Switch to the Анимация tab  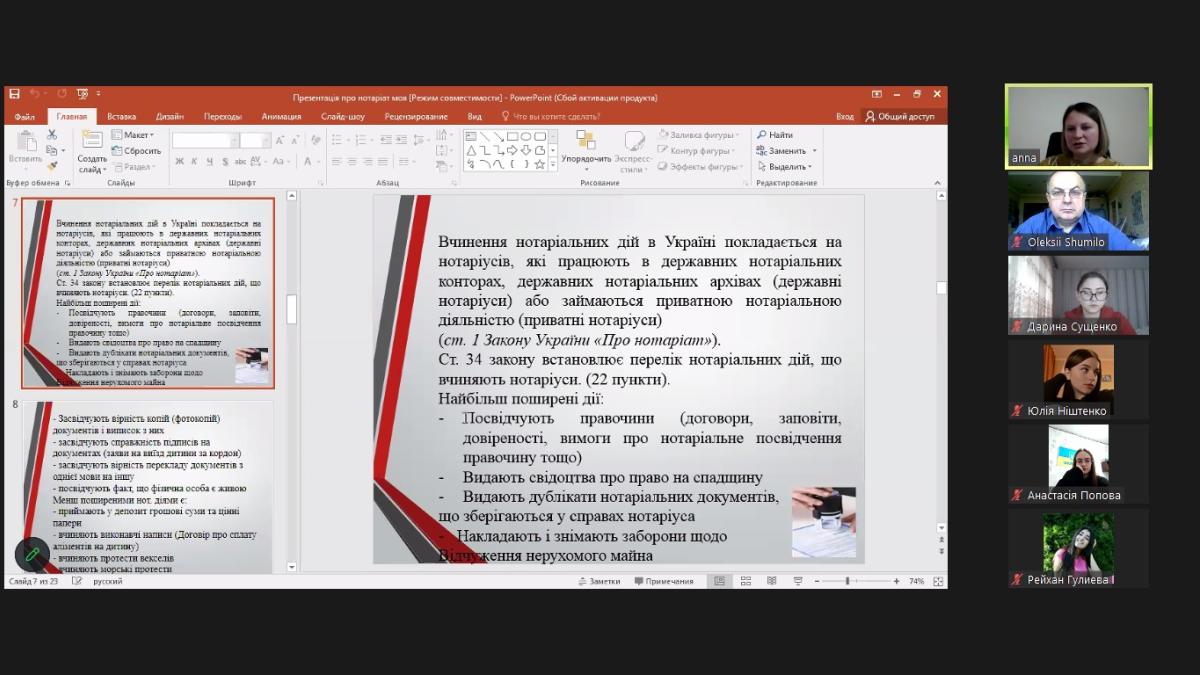pyautogui.click(x=281, y=116)
